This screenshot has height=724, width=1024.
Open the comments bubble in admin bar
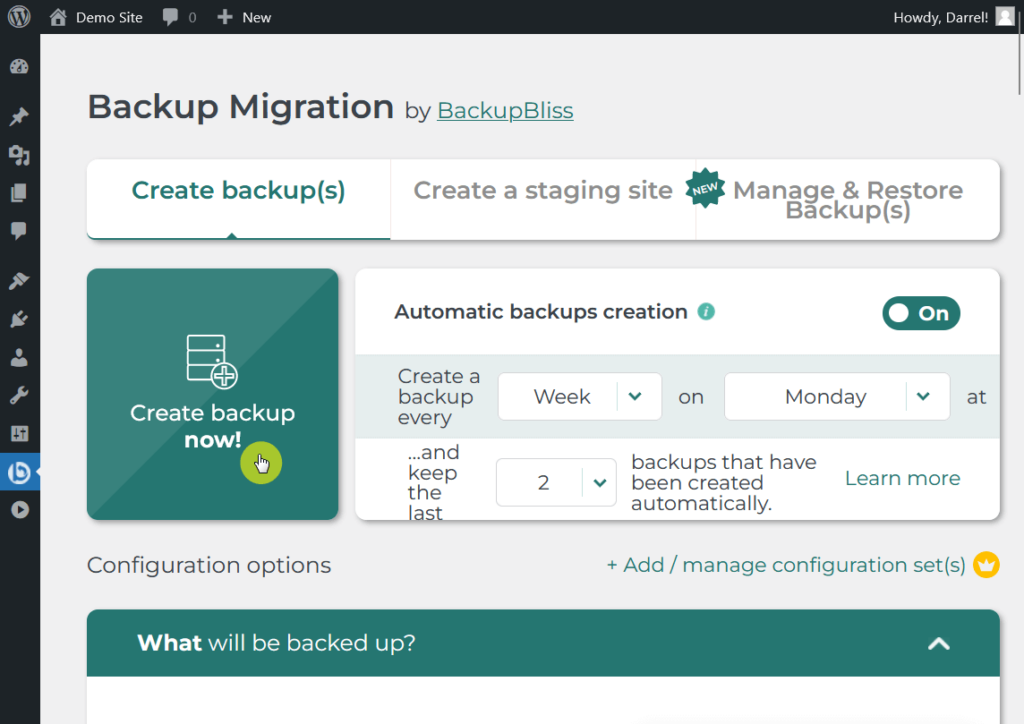(170, 17)
